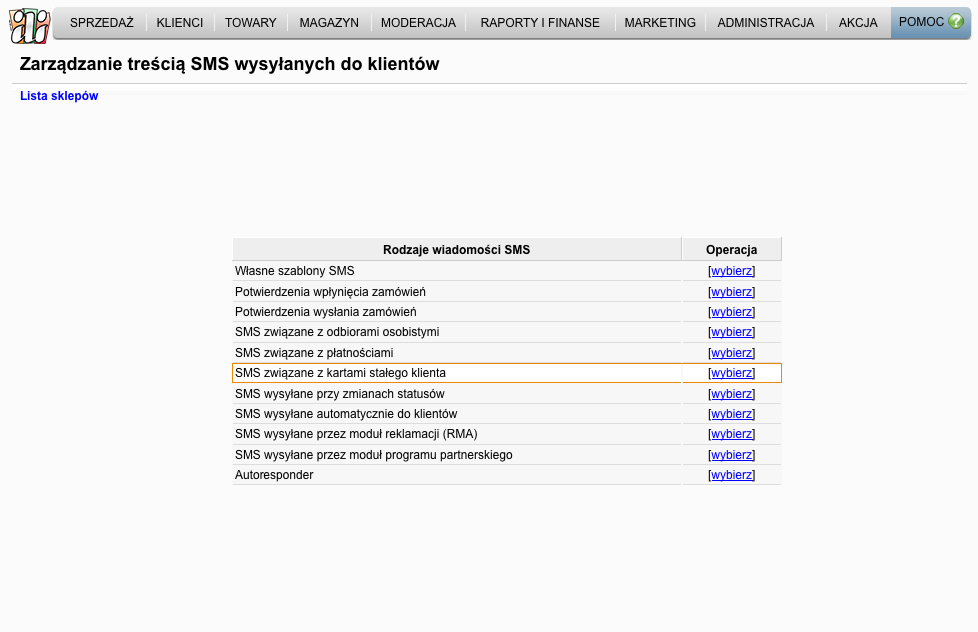Select wybierz for Potwierdzenia wpłynięcia zamówień
This screenshot has width=978, height=632.
(732, 292)
